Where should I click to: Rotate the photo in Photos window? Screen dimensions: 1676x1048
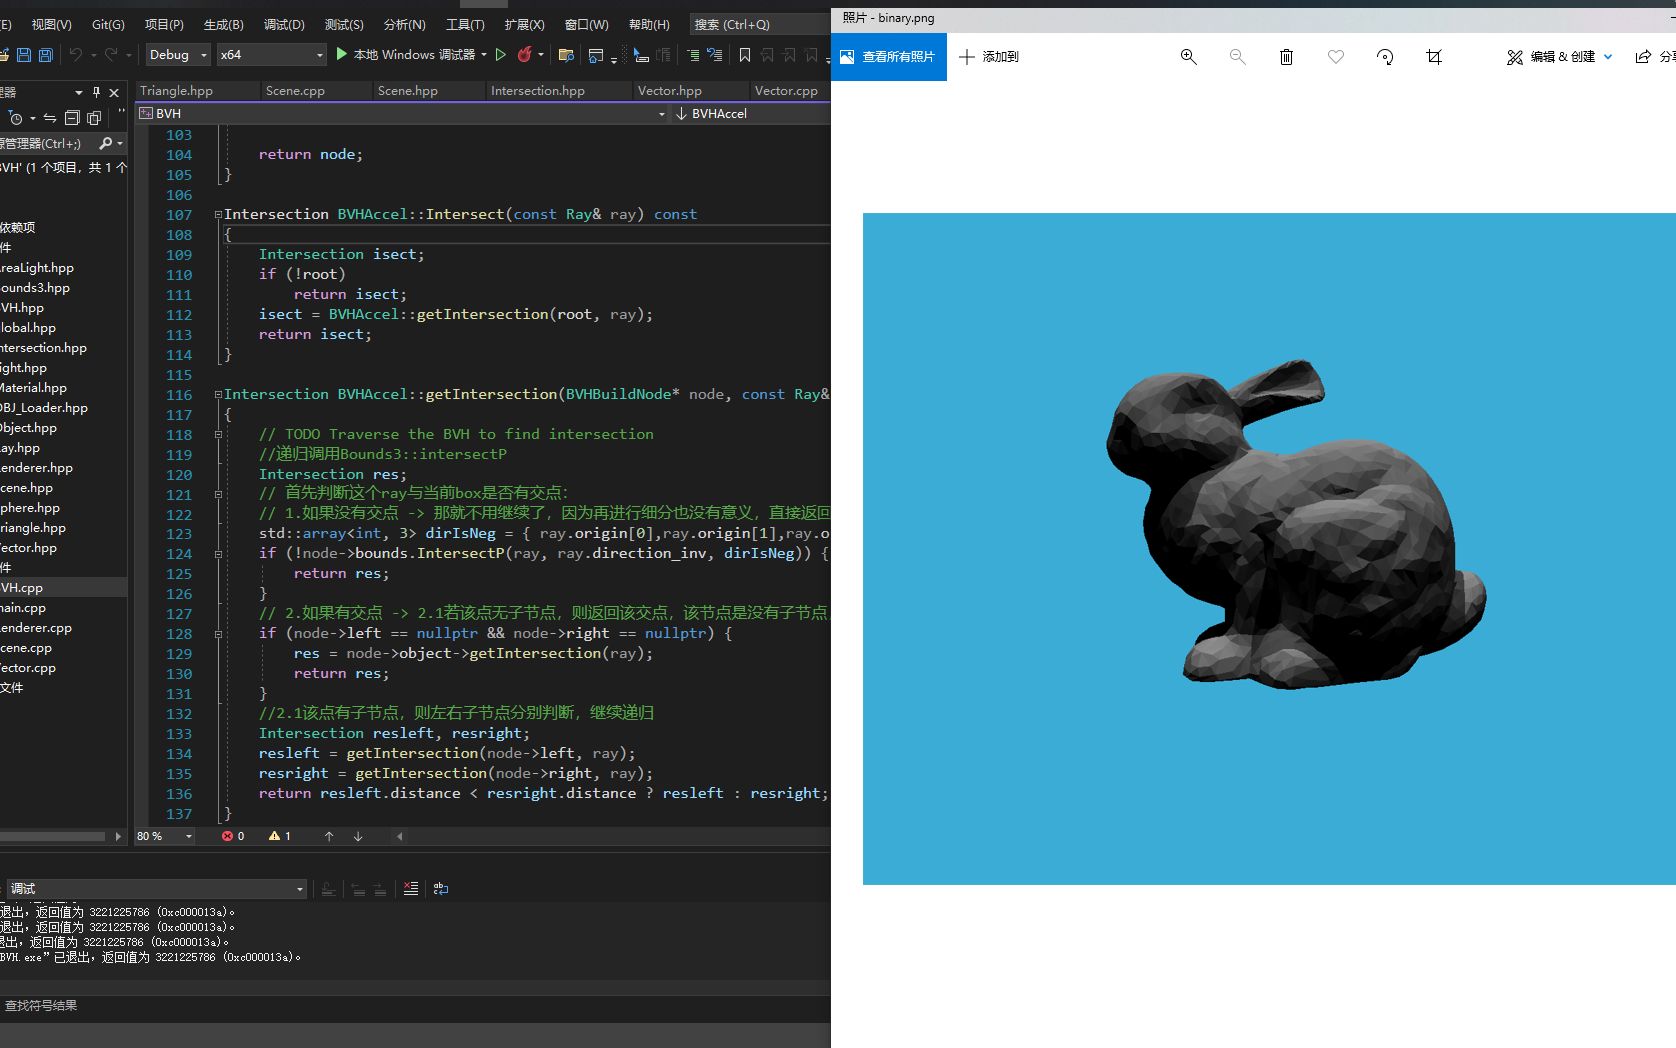click(x=1385, y=57)
